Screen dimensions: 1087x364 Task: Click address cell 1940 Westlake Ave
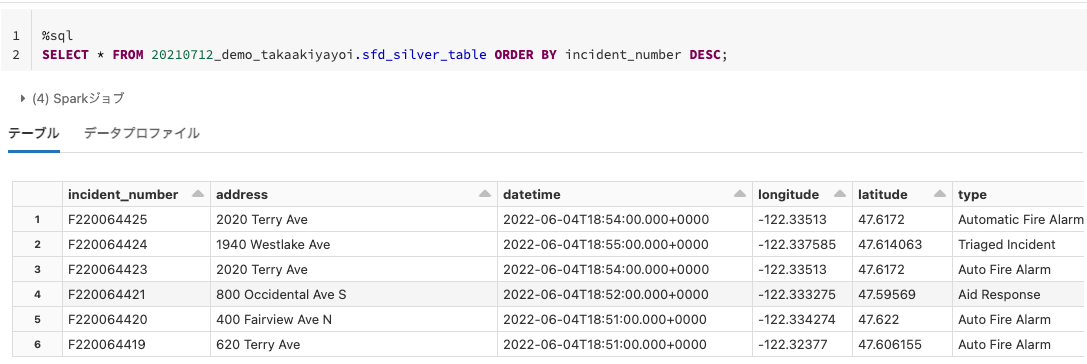(x=354, y=245)
